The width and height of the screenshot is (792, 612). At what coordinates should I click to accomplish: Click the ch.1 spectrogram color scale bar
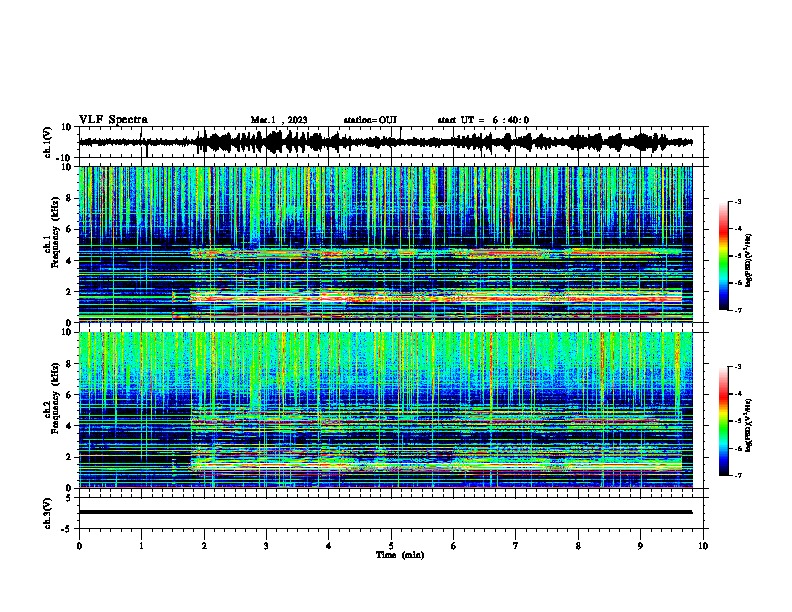[x=723, y=256]
